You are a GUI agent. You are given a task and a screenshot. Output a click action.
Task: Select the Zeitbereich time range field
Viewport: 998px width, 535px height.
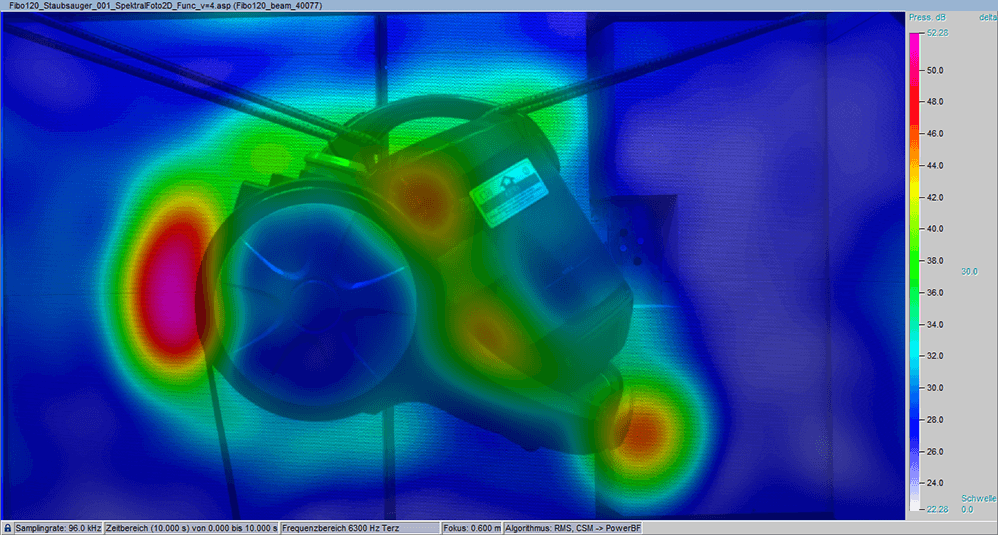coord(191,527)
